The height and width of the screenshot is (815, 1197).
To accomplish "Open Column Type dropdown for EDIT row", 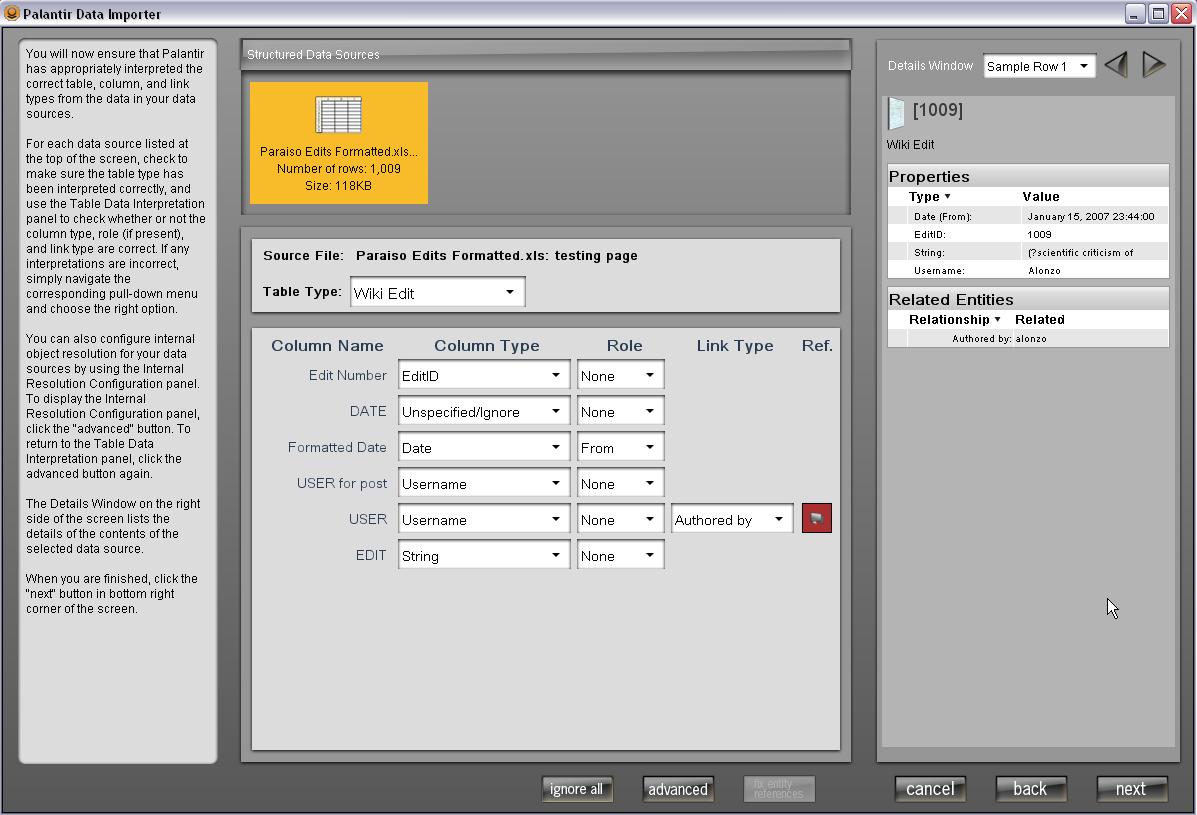I will pos(484,556).
